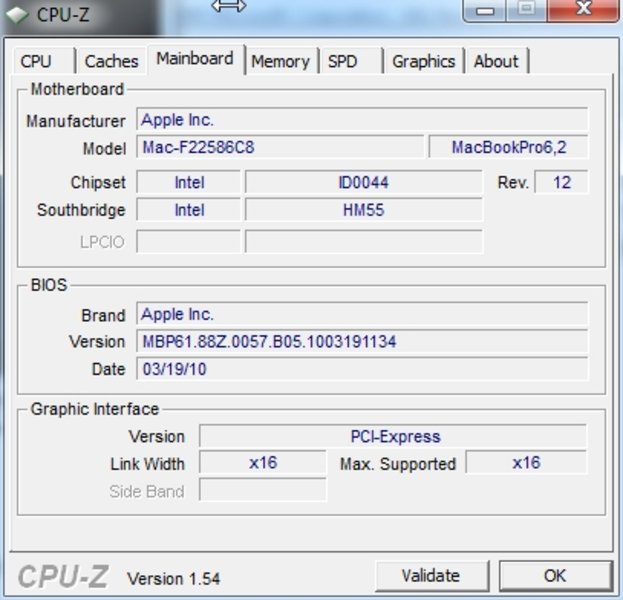623x600 pixels.
Task: Click the Max. Supported x16 value
Action: pos(526,463)
